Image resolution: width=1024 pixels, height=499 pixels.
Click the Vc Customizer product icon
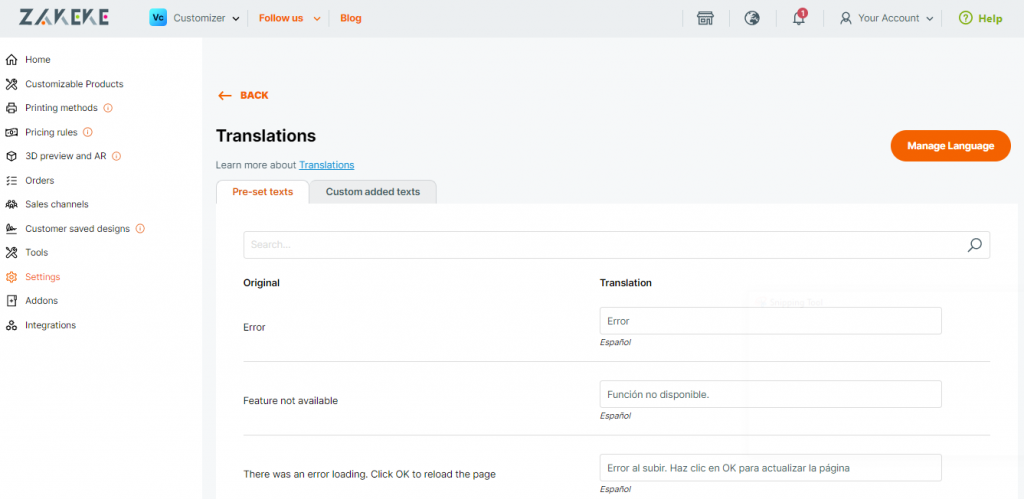(158, 18)
